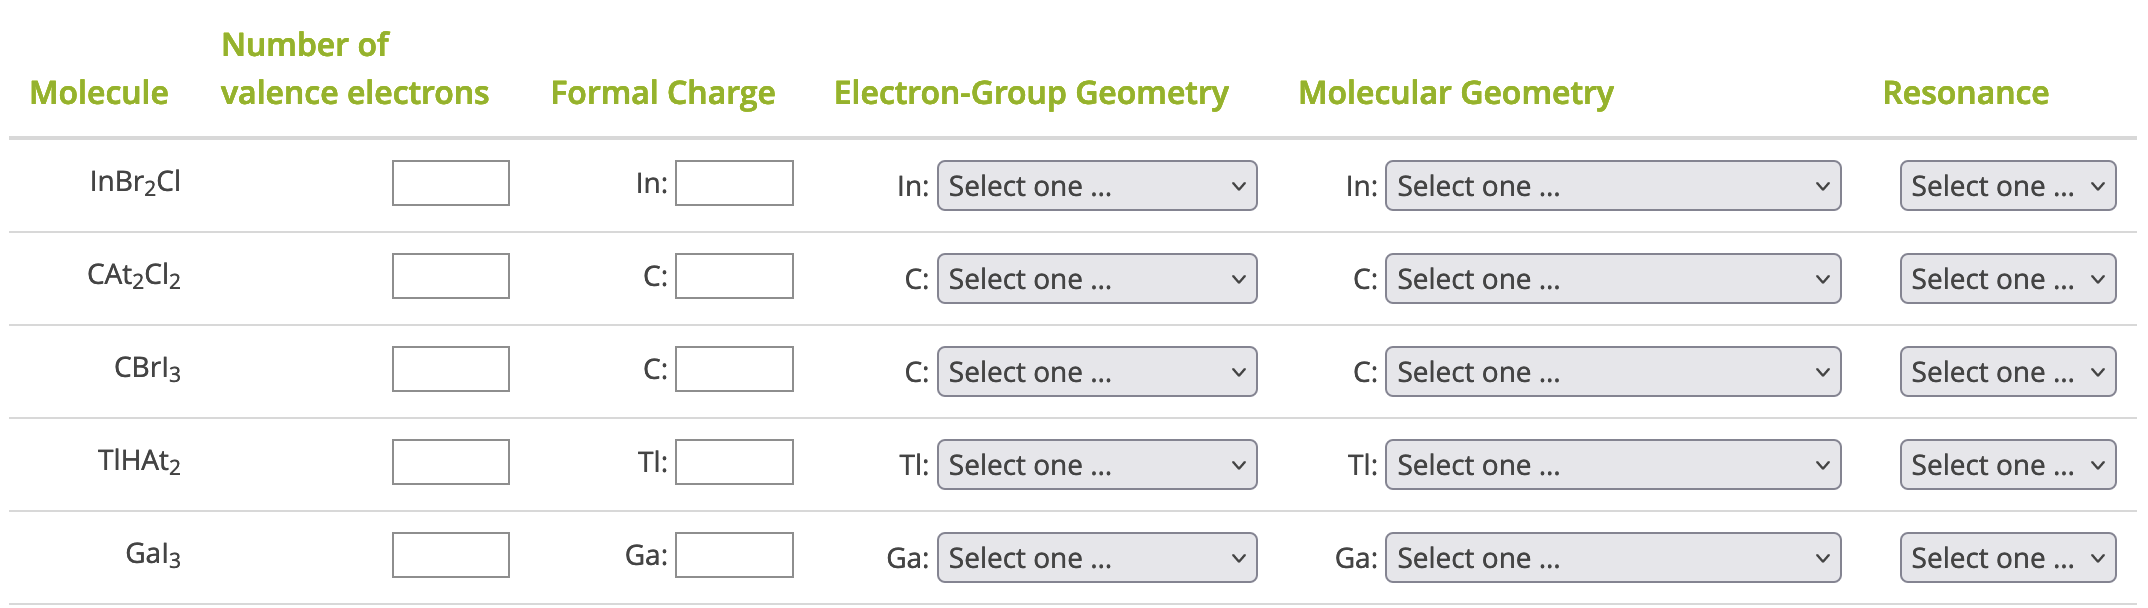Focus TlHAt2 valence electrons input
The height and width of the screenshot is (608, 2148).
(450, 462)
